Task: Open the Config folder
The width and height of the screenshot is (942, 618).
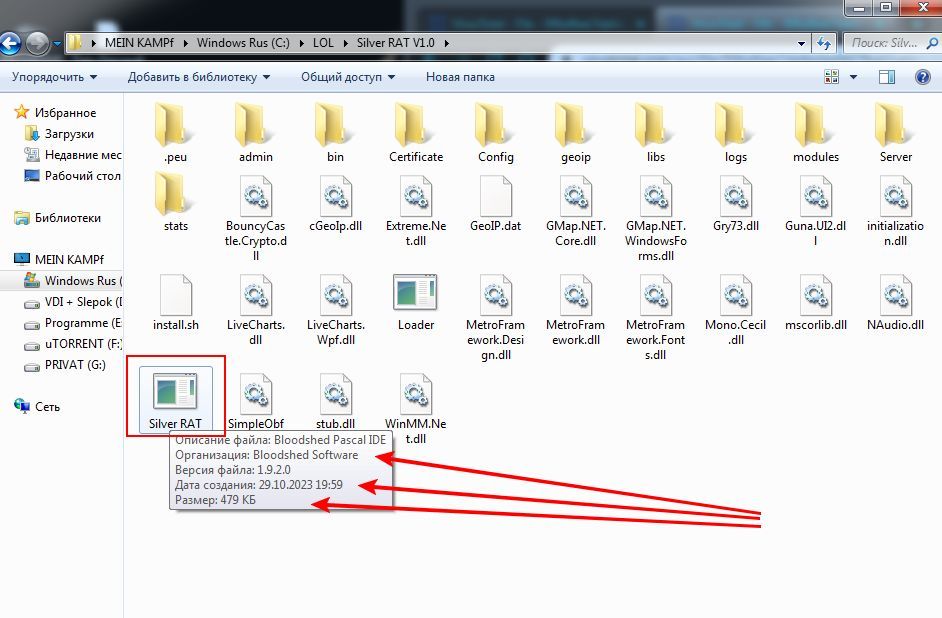Action: (496, 133)
